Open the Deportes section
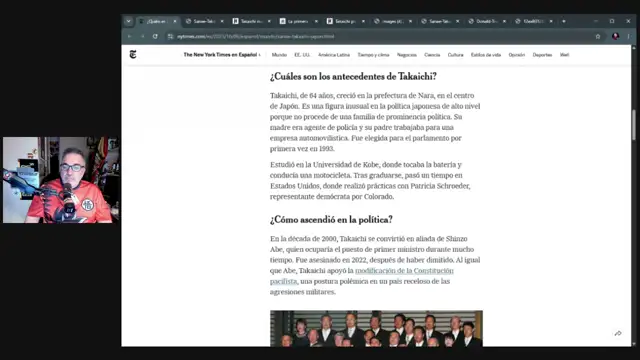 click(x=542, y=55)
